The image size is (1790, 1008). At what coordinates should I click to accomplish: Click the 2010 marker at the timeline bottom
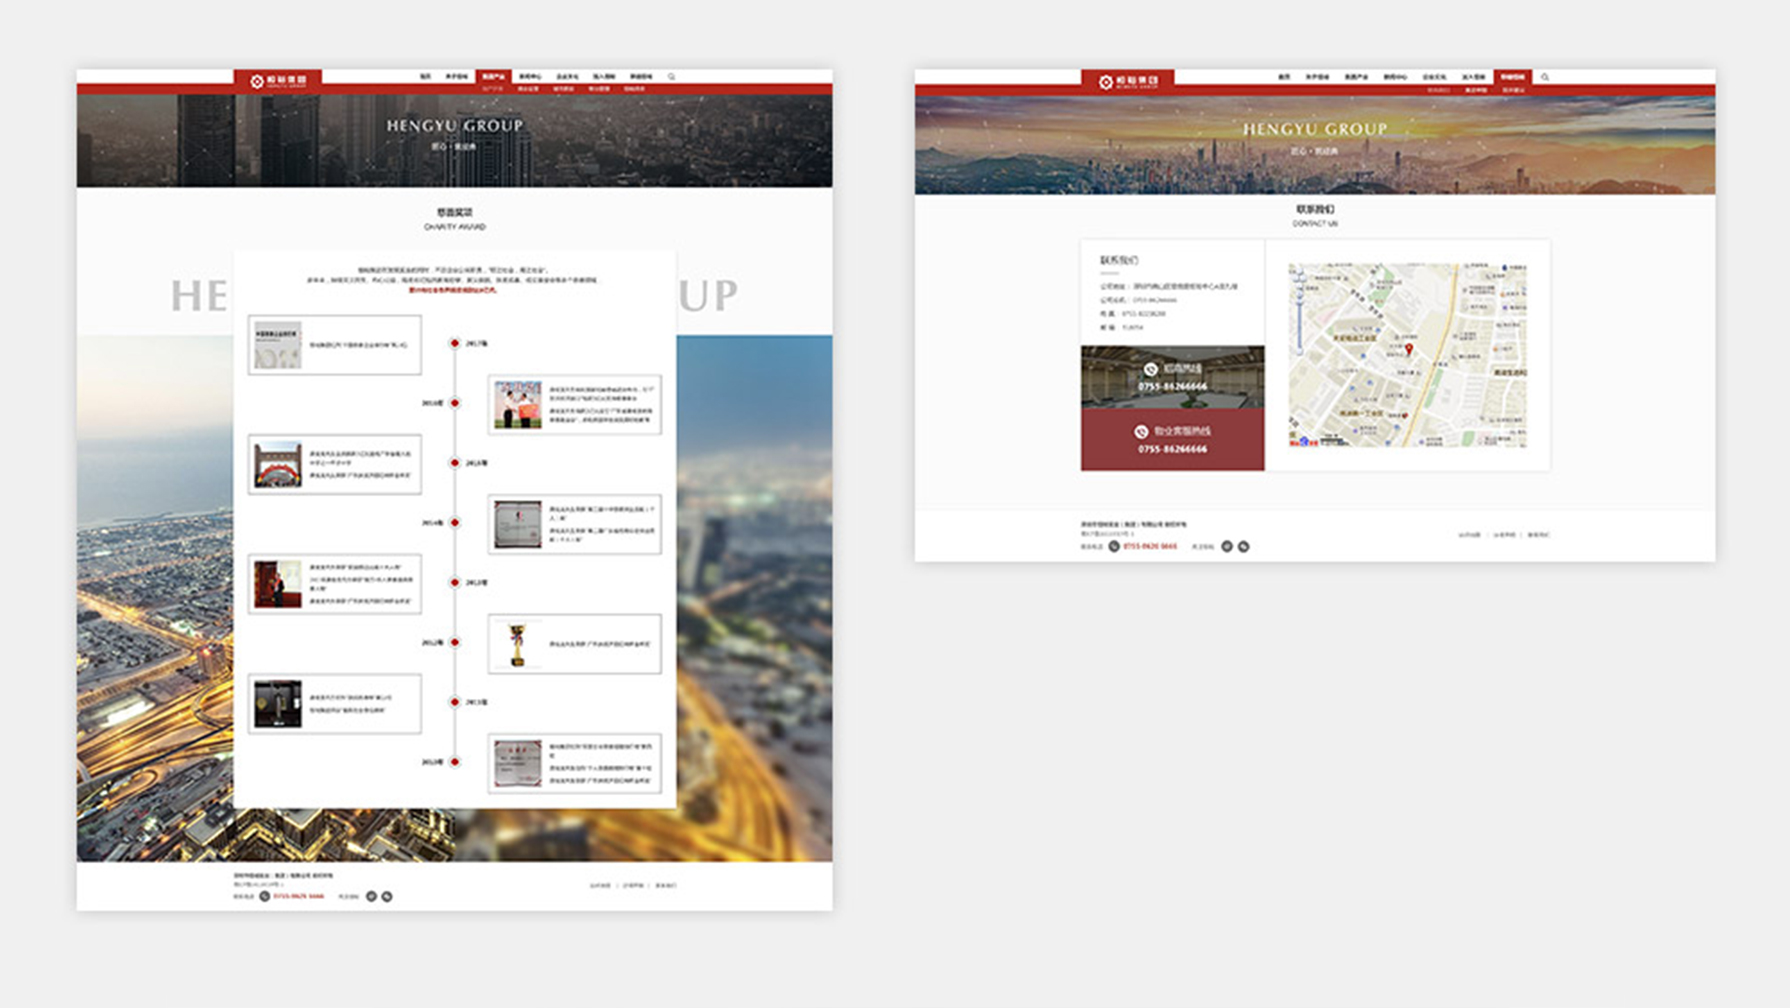[x=455, y=762]
